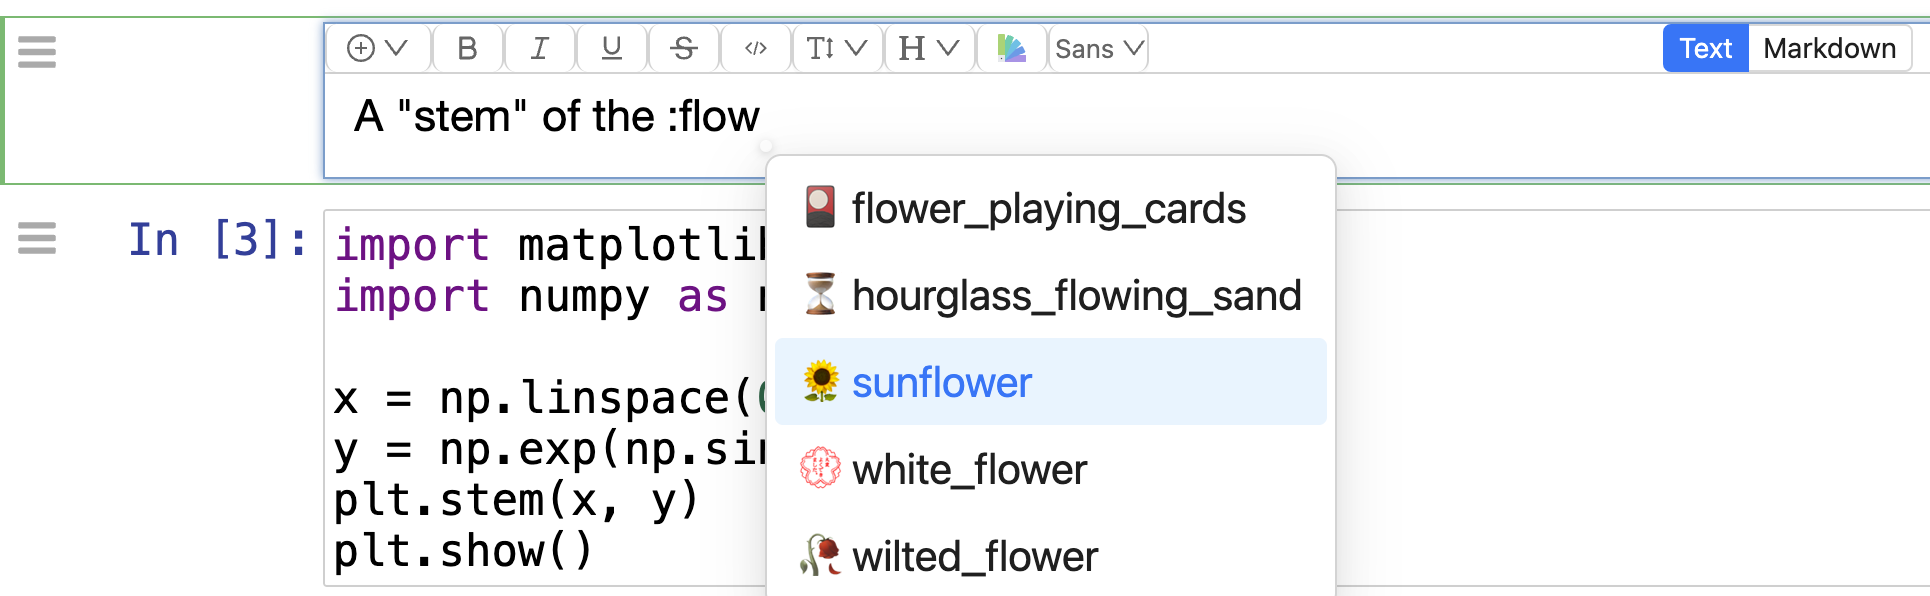Apply strikethrough formatting
The width and height of the screenshot is (1930, 596).
pos(684,48)
